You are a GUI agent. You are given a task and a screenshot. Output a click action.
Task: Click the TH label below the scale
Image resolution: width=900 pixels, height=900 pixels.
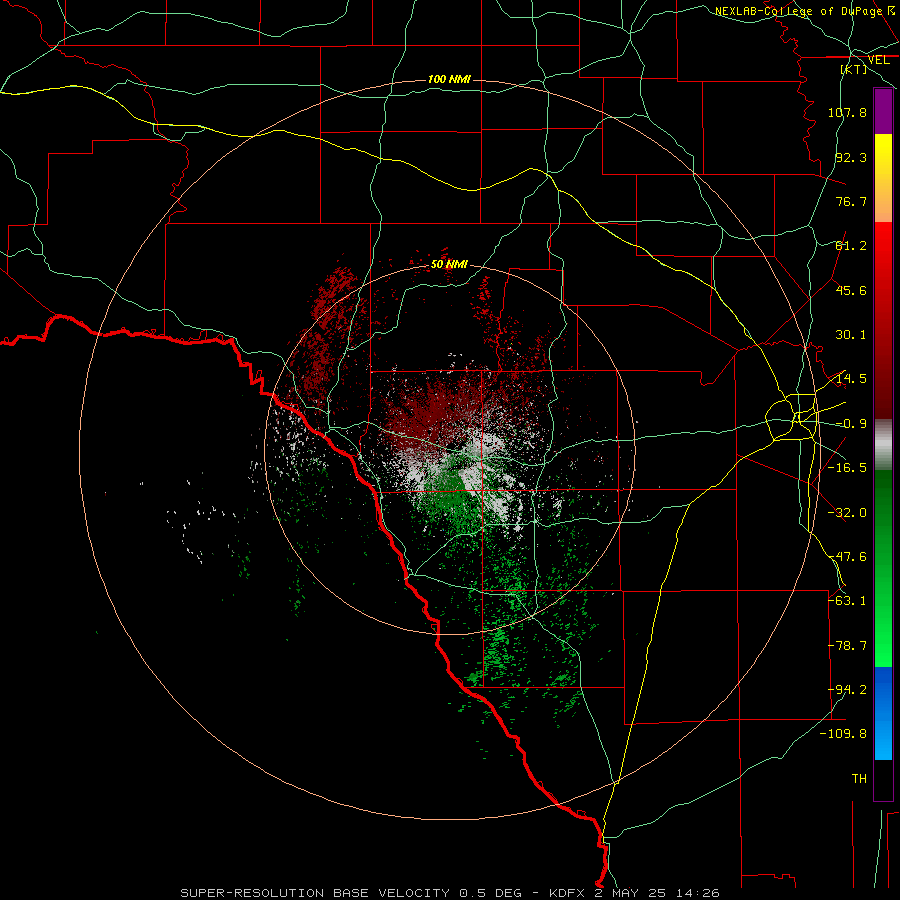click(859, 779)
